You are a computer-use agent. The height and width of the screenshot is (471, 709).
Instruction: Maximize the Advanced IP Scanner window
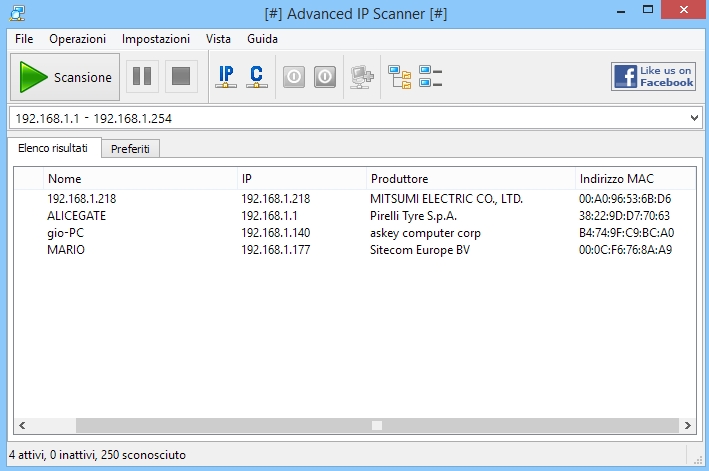tap(648, 9)
